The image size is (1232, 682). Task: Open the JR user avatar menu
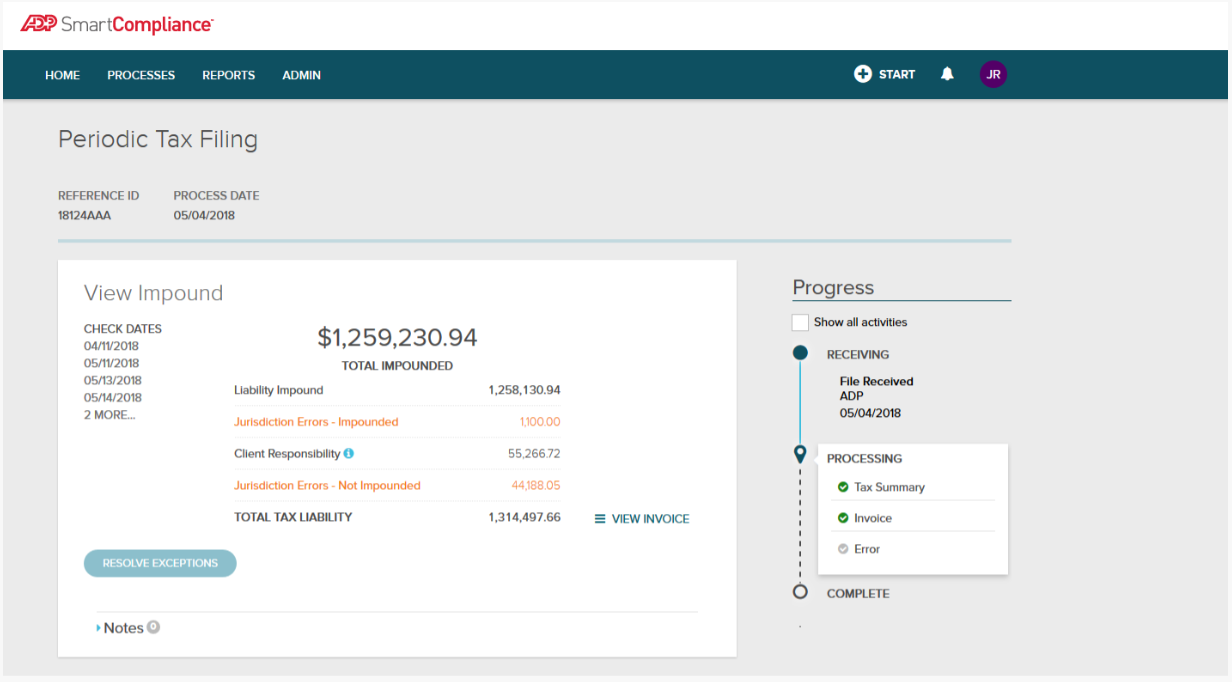coord(993,74)
